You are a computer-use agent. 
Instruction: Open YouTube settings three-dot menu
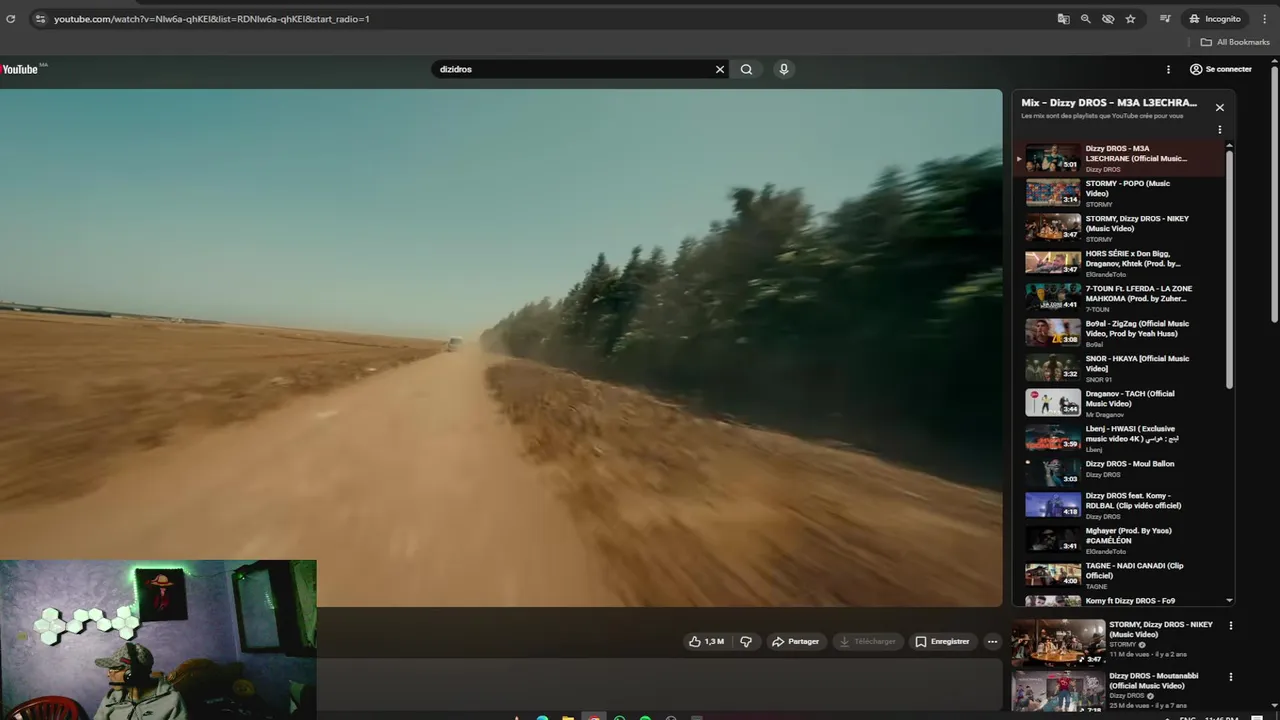coord(1168,69)
